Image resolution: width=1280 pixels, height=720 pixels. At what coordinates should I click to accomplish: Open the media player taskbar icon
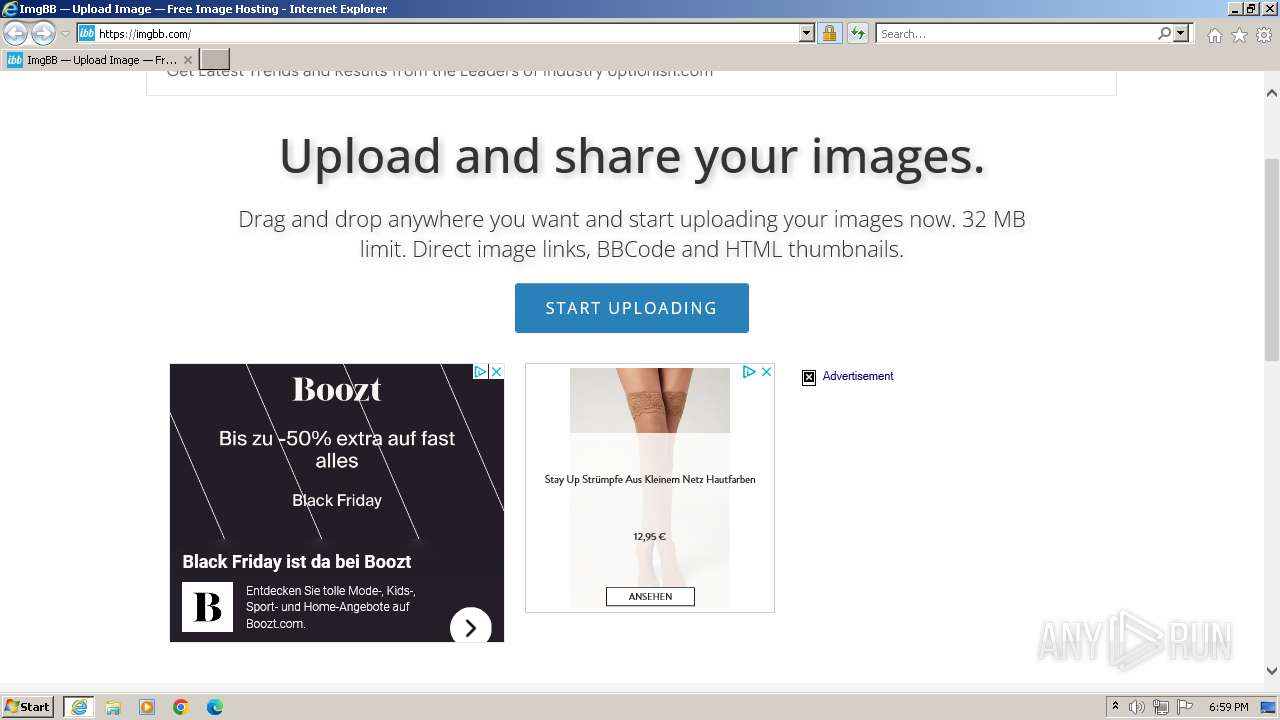click(x=147, y=707)
